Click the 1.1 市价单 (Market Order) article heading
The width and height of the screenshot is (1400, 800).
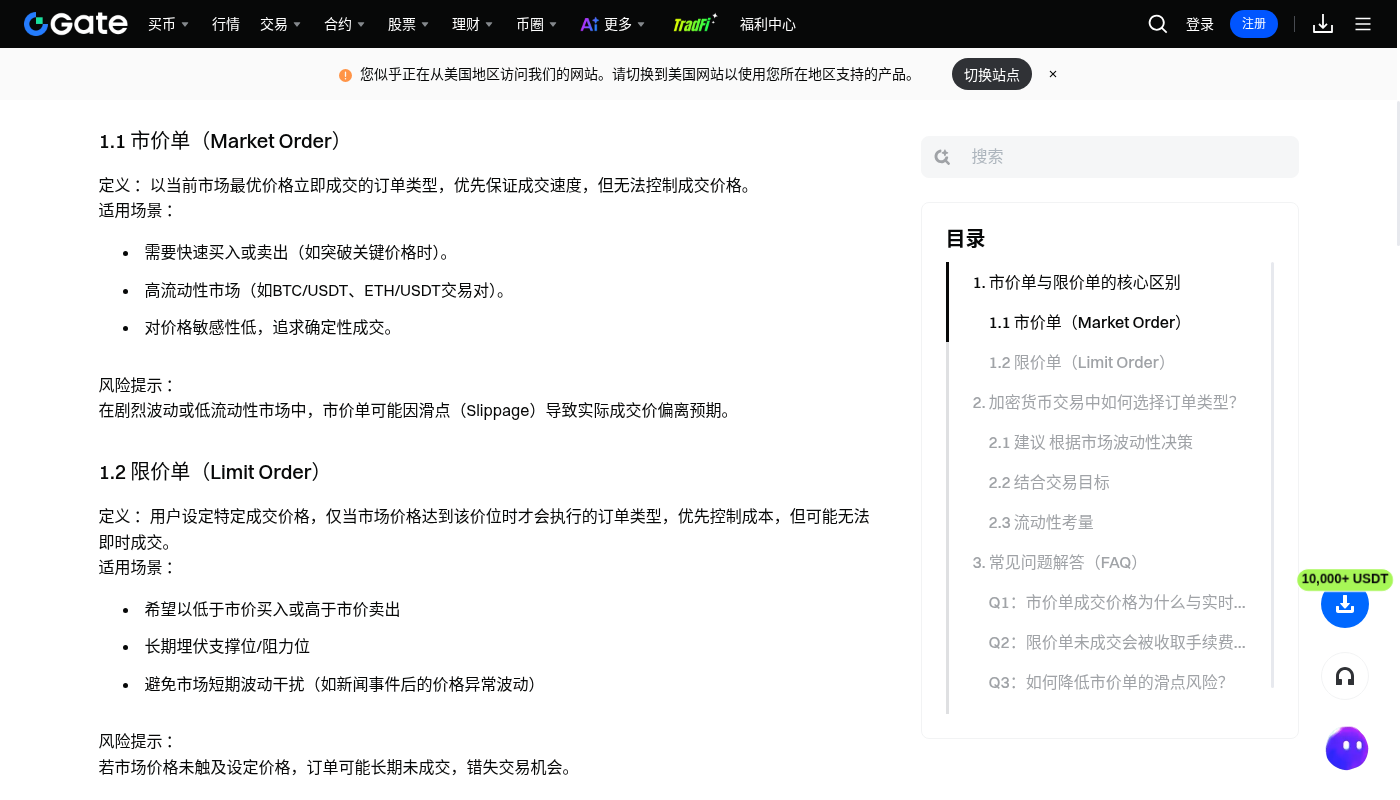coord(221,141)
